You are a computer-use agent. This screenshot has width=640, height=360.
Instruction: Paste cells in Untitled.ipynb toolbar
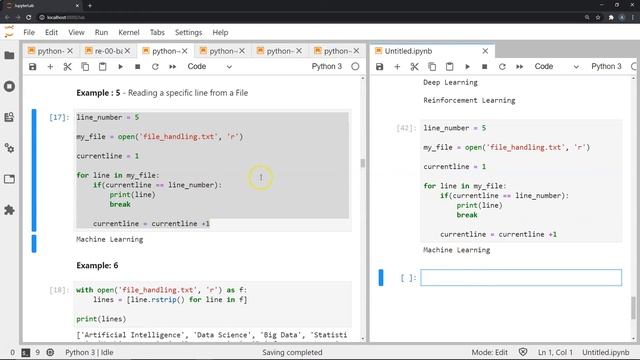click(449, 67)
